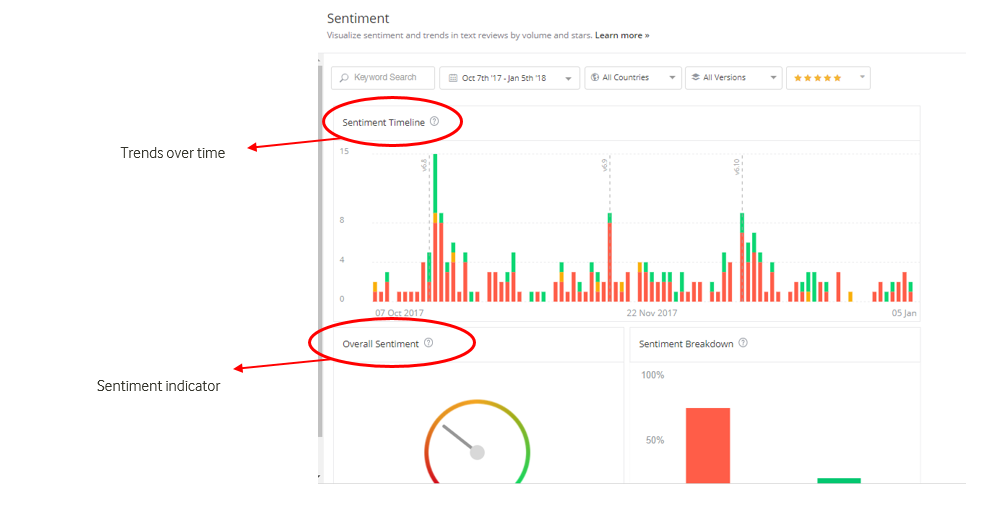The height and width of the screenshot is (513, 996).
Task: Expand the All Versions dropdown
Action: point(733,77)
